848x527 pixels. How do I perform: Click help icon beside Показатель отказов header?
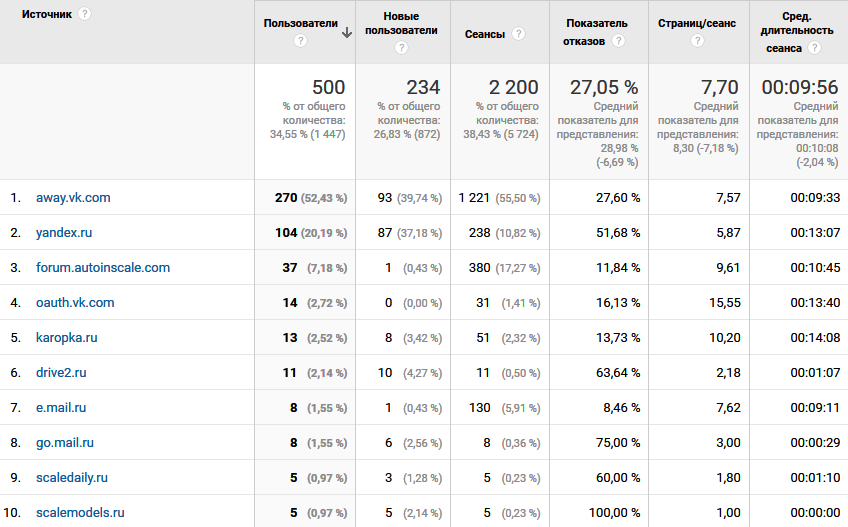[619, 41]
